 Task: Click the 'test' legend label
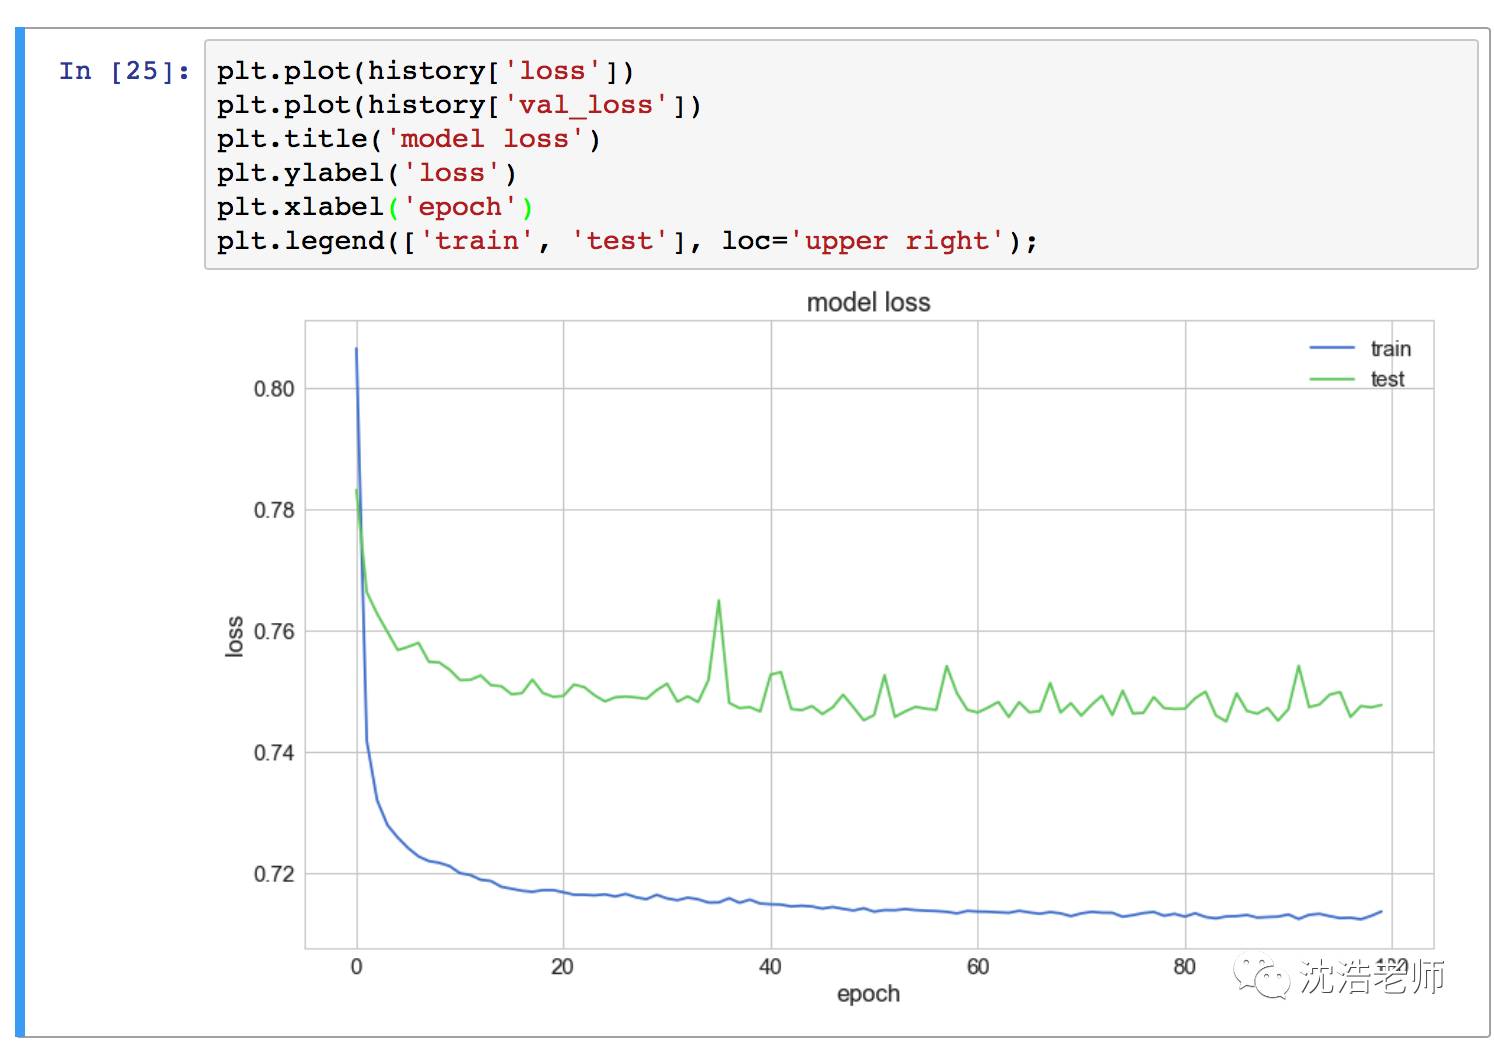(x=1387, y=379)
